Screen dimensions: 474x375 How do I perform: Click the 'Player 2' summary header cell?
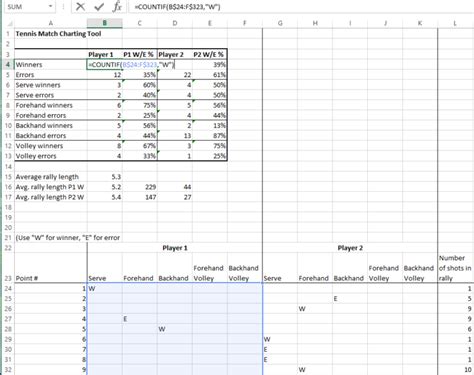coord(175,54)
